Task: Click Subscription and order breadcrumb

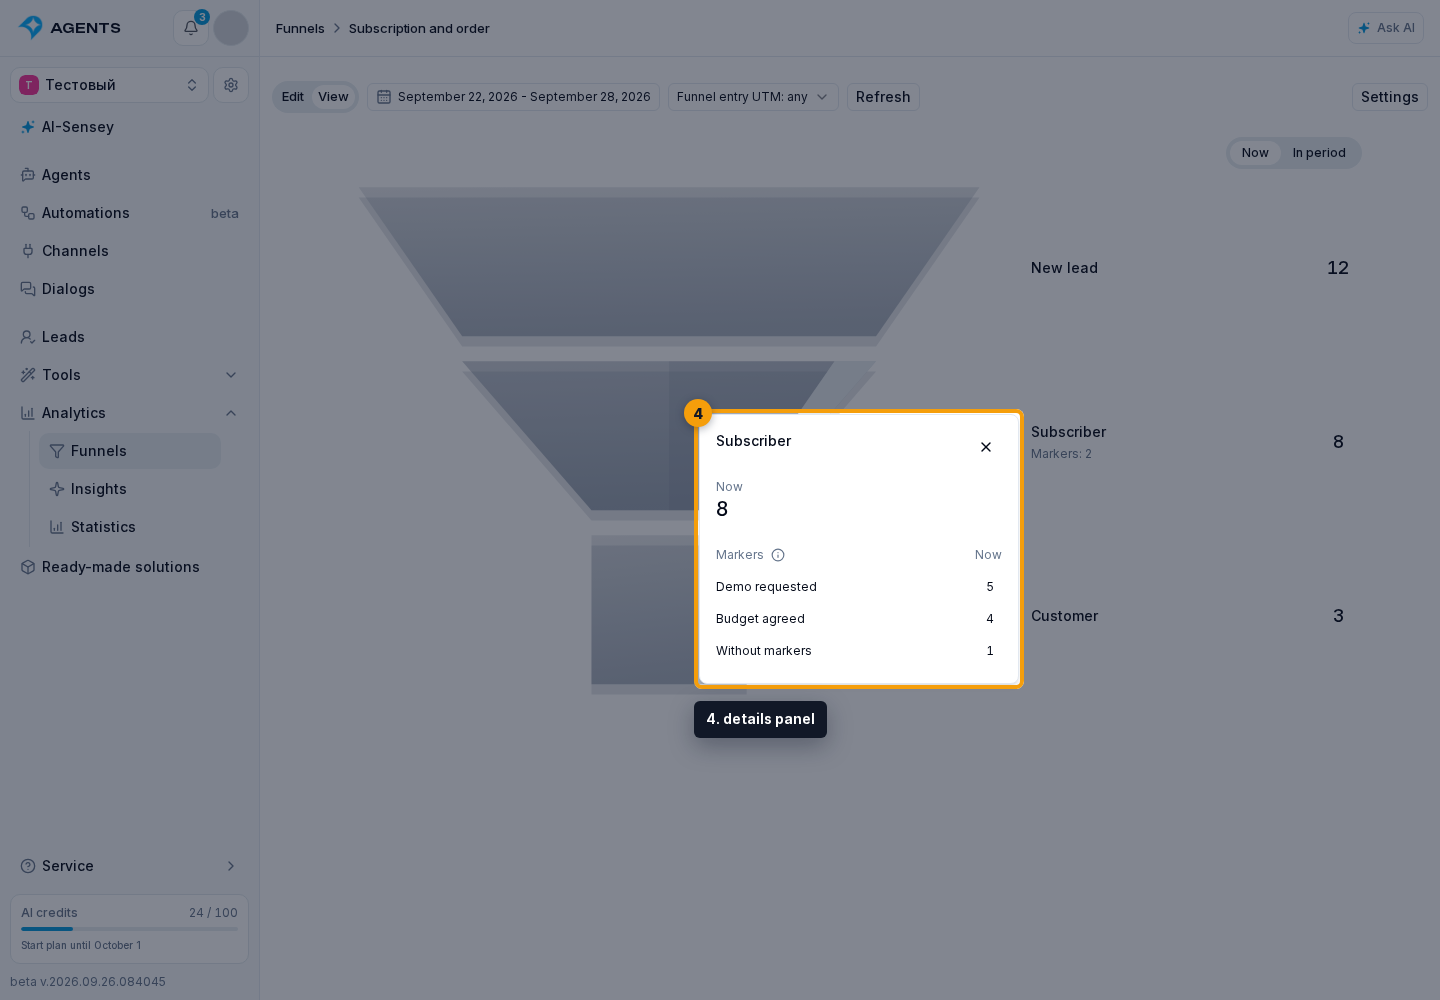Action: click(x=419, y=29)
